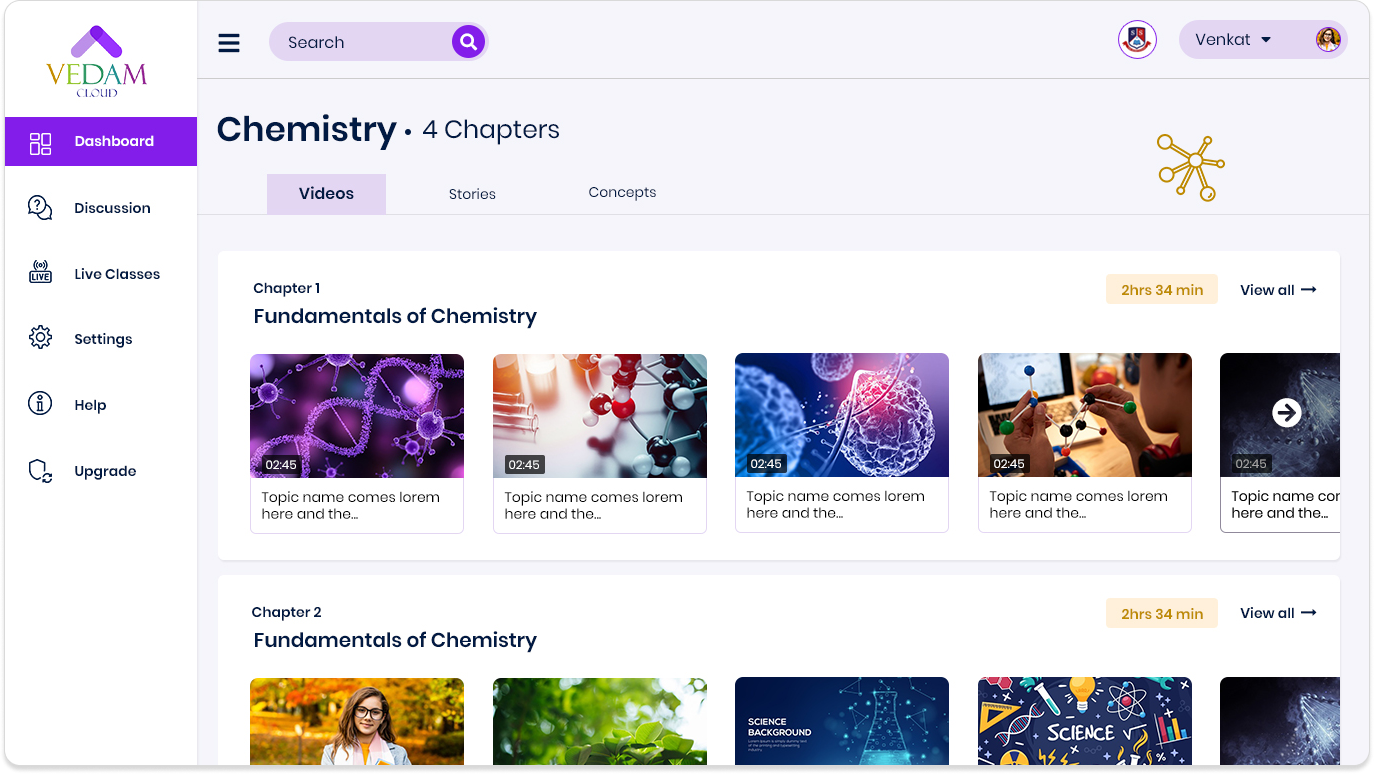Click 02:45 duration on red molecule thumbnail

point(524,465)
